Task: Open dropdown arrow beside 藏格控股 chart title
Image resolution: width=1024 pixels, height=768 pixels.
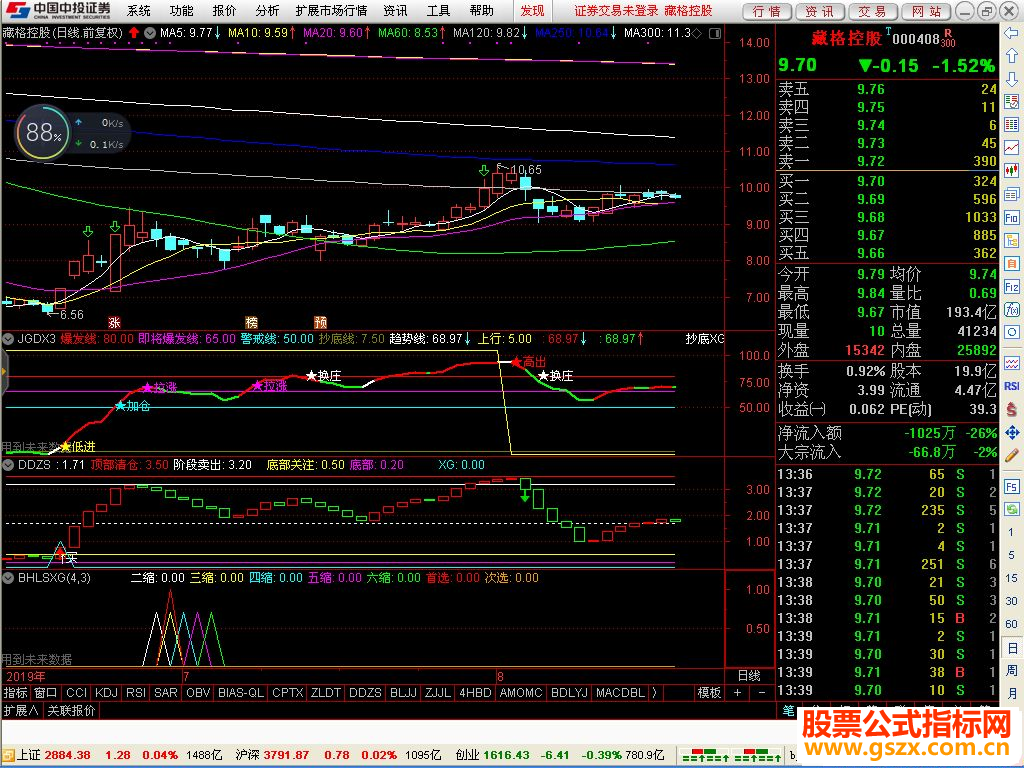Action: [150, 33]
